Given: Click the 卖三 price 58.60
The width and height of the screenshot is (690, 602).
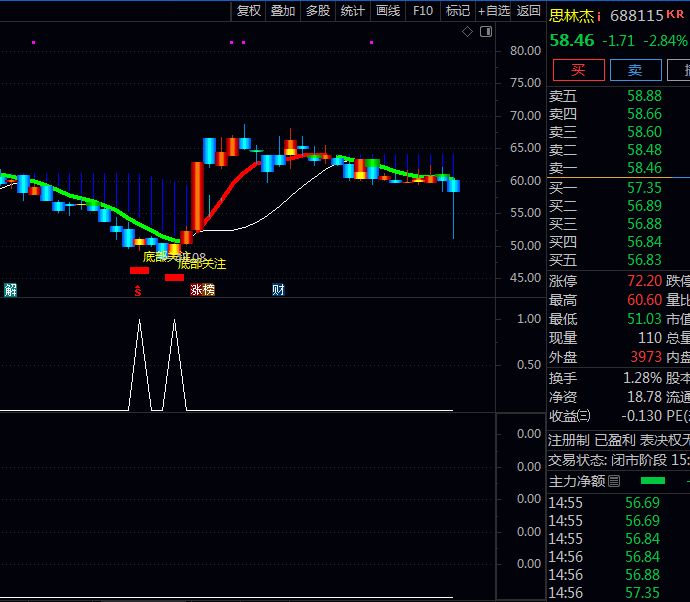Looking at the screenshot, I should [x=644, y=132].
